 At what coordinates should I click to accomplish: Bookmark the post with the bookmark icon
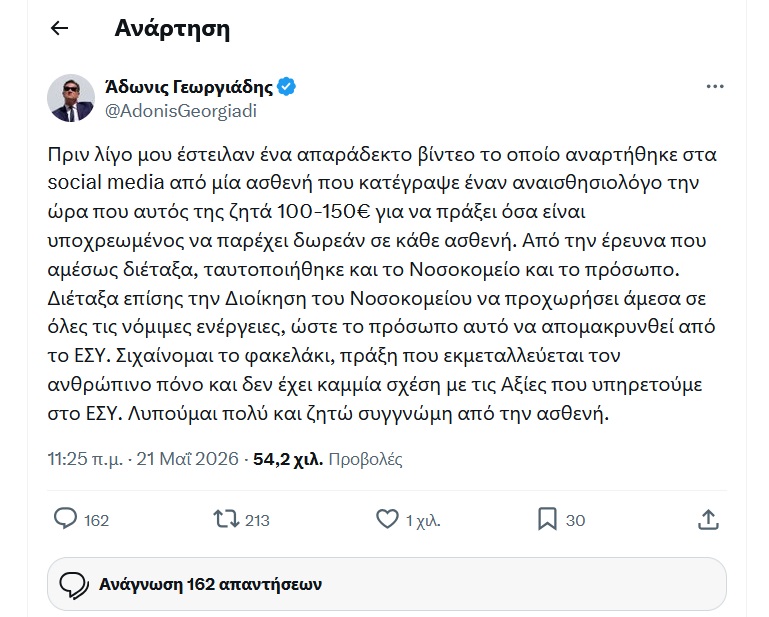click(547, 519)
